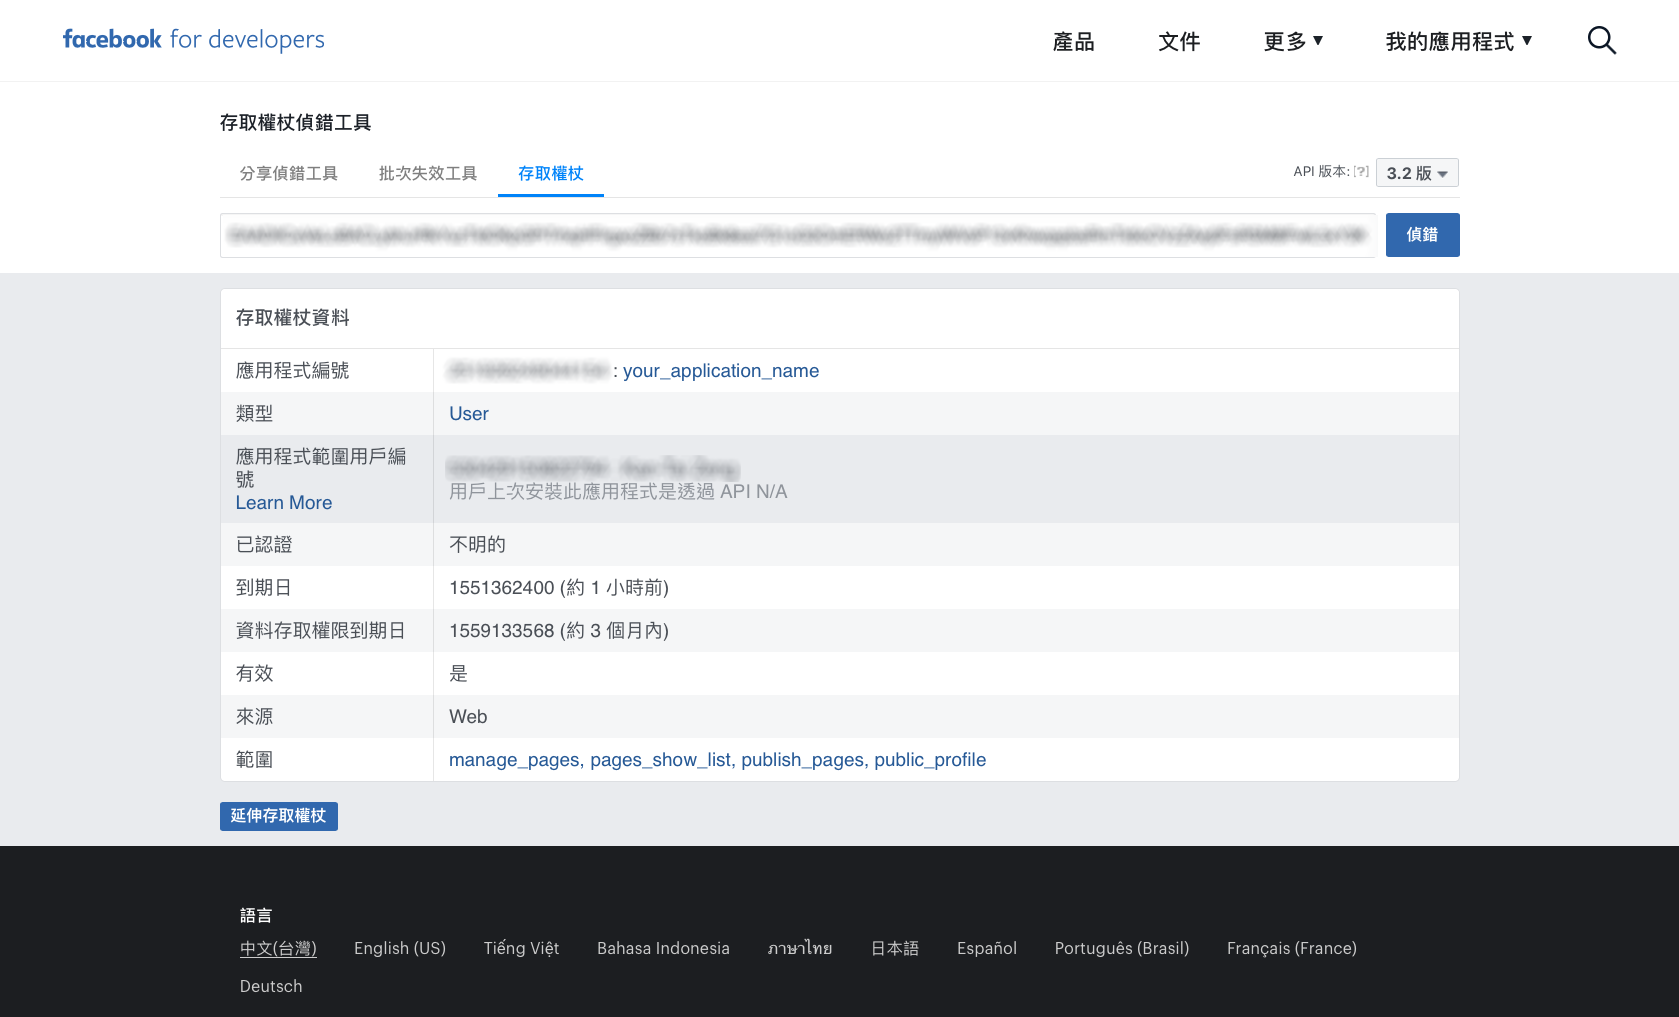Select 中文(台灣) language
This screenshot has width=1679, height=1017.
(278, 948)
